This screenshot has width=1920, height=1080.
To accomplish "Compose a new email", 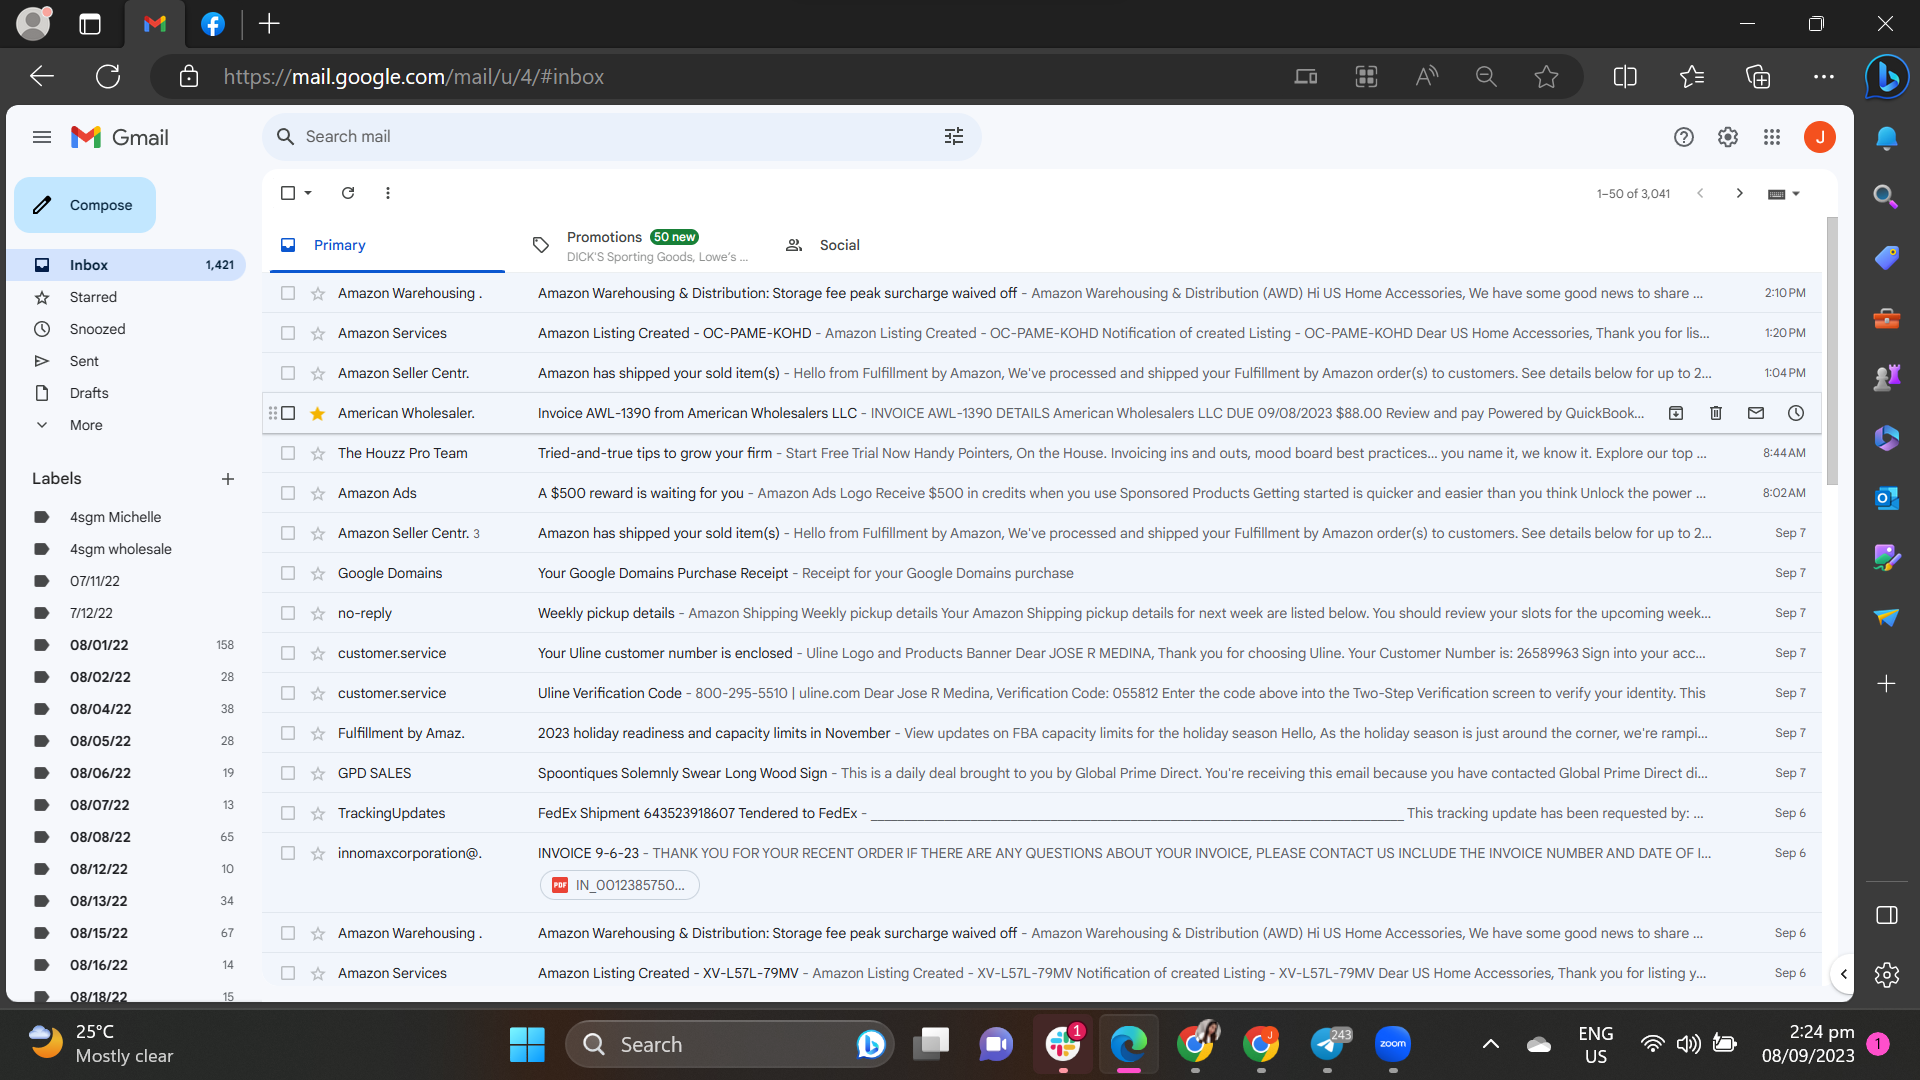I will pos(85,205).
